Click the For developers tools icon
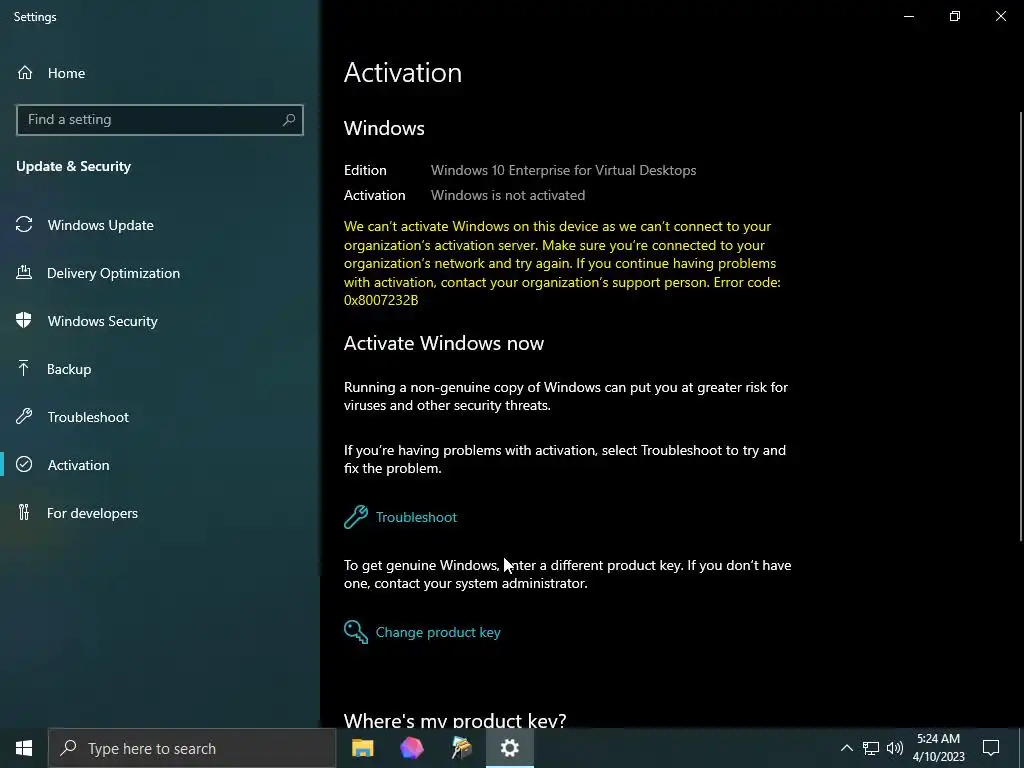This screenshot has width=1024, height=768. click(x=24, y=512)
